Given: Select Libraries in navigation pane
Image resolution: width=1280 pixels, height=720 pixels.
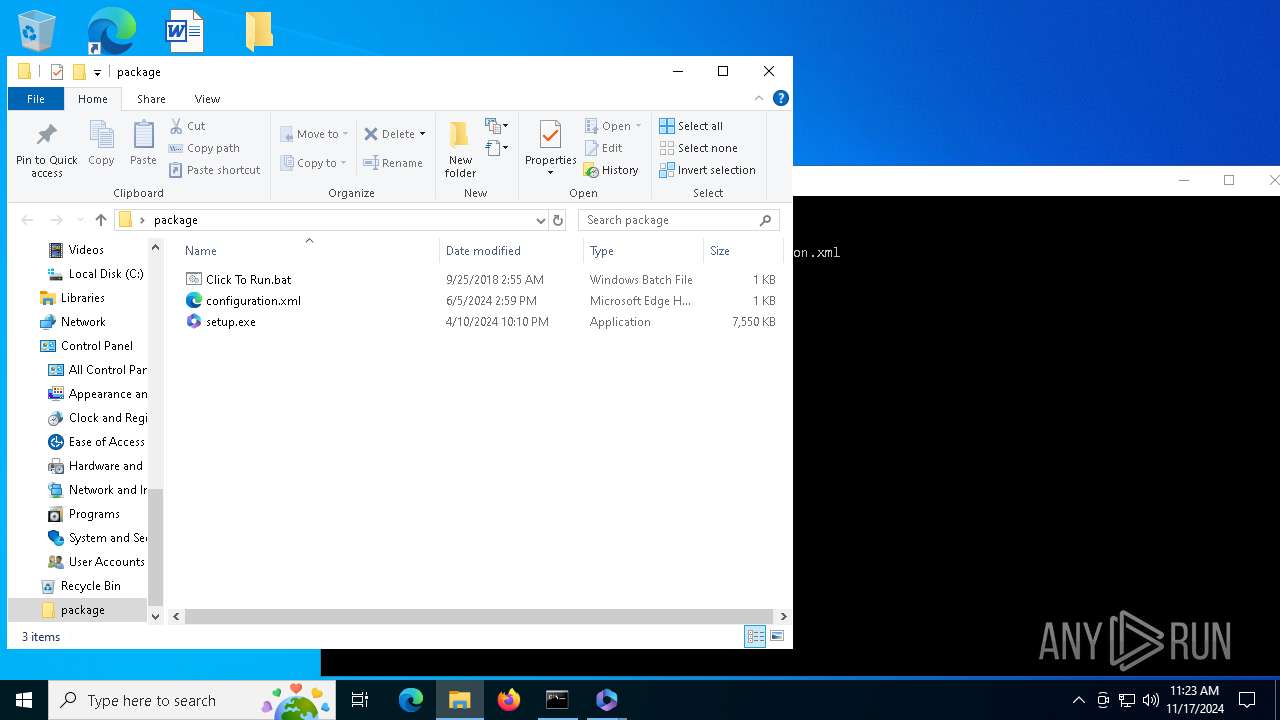Looking at the screenshot, I should click(82, 298).
